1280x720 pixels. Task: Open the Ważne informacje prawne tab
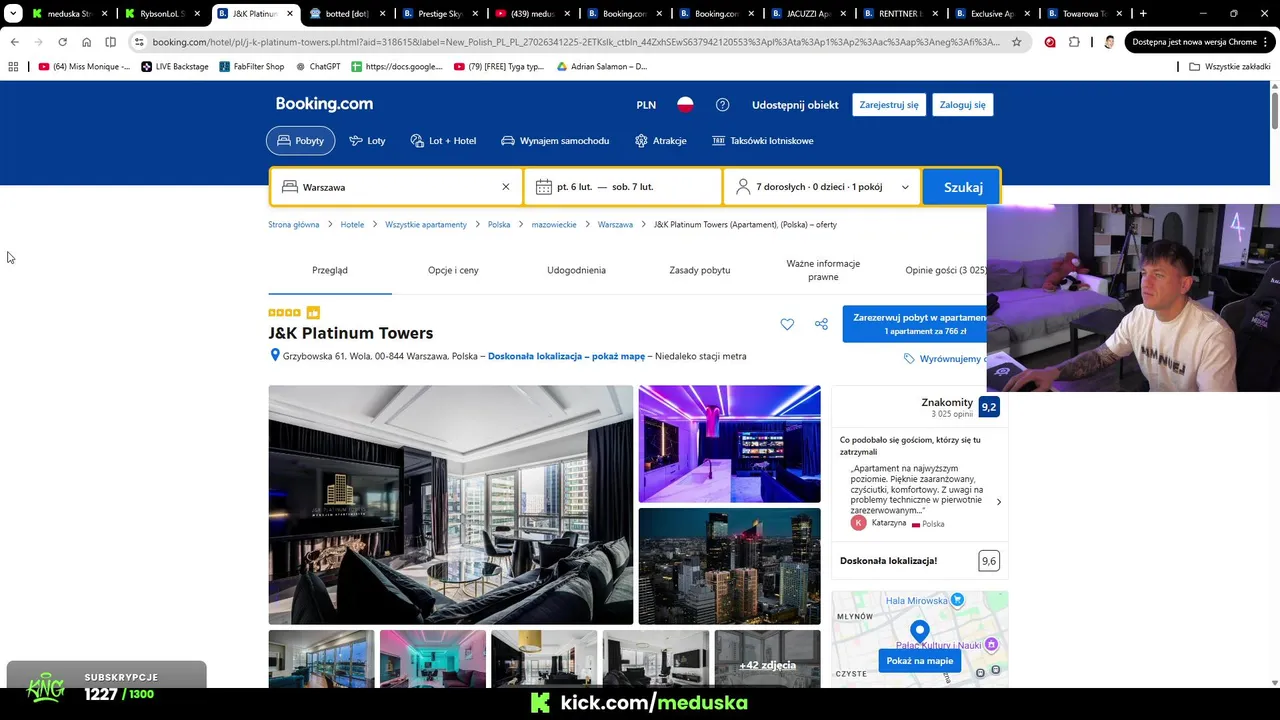coord(823,270)
